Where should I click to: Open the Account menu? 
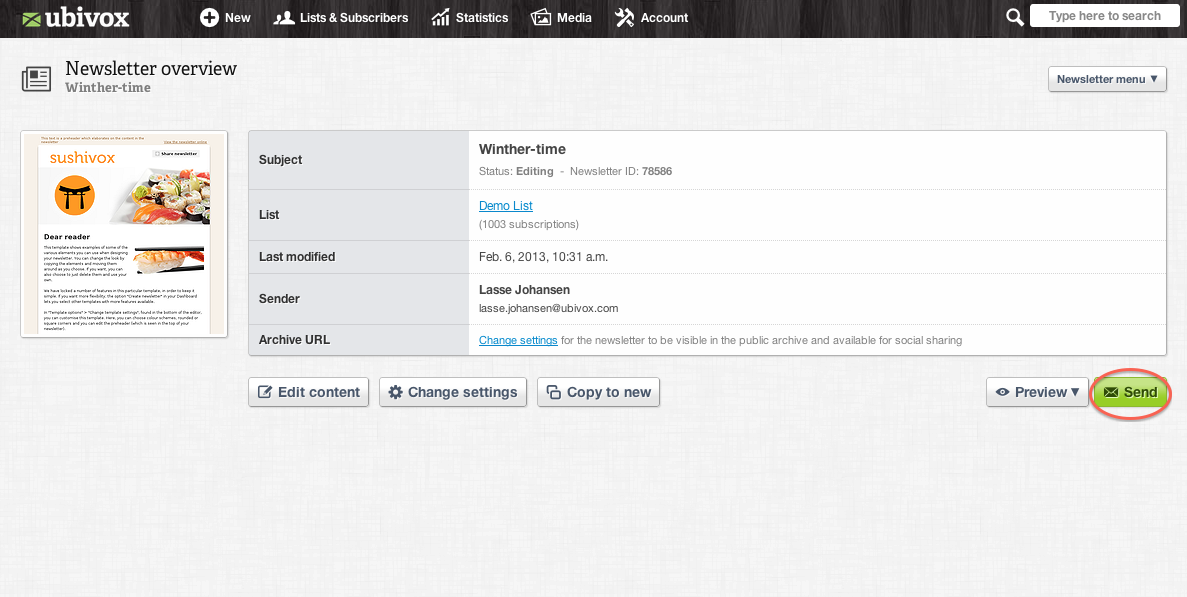pyautogui.click(x=651, y=17)
